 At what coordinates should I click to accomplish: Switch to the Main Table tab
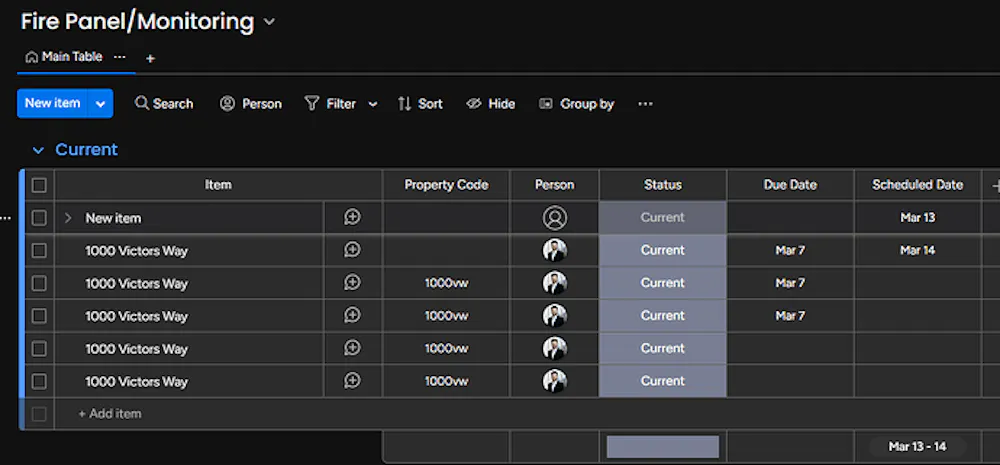64,57
